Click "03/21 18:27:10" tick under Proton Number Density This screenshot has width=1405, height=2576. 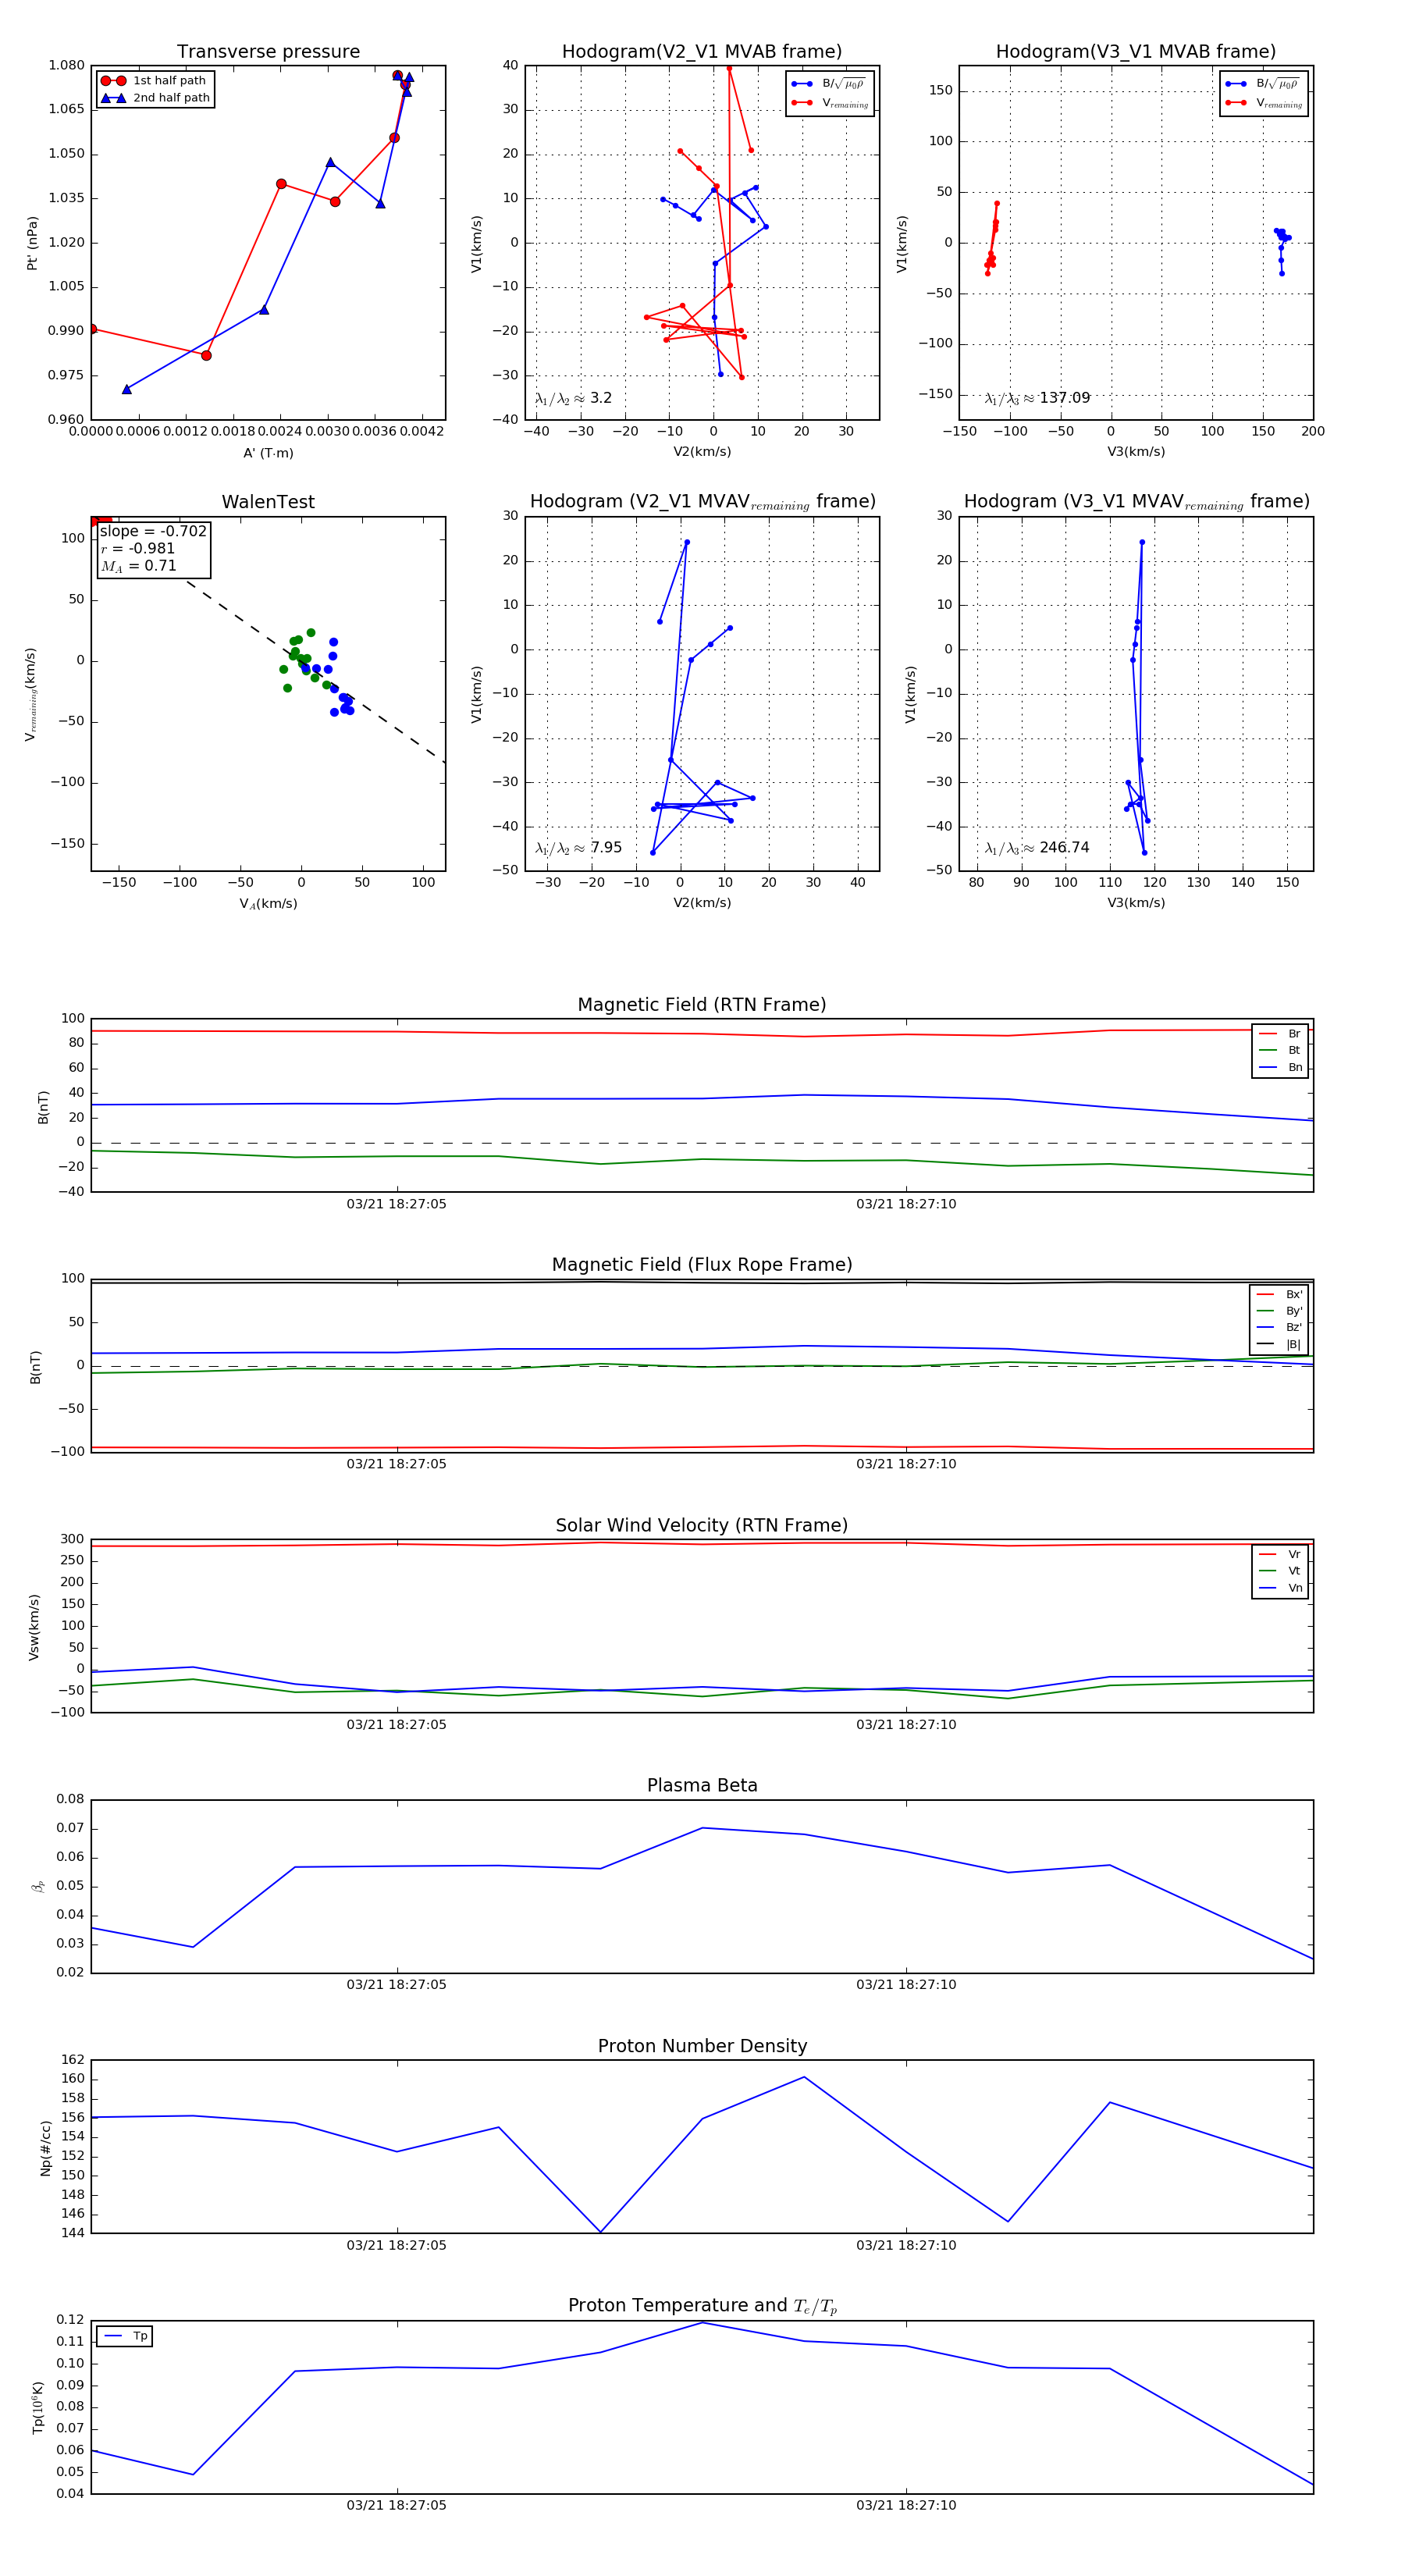click(x=906, y=2245)
